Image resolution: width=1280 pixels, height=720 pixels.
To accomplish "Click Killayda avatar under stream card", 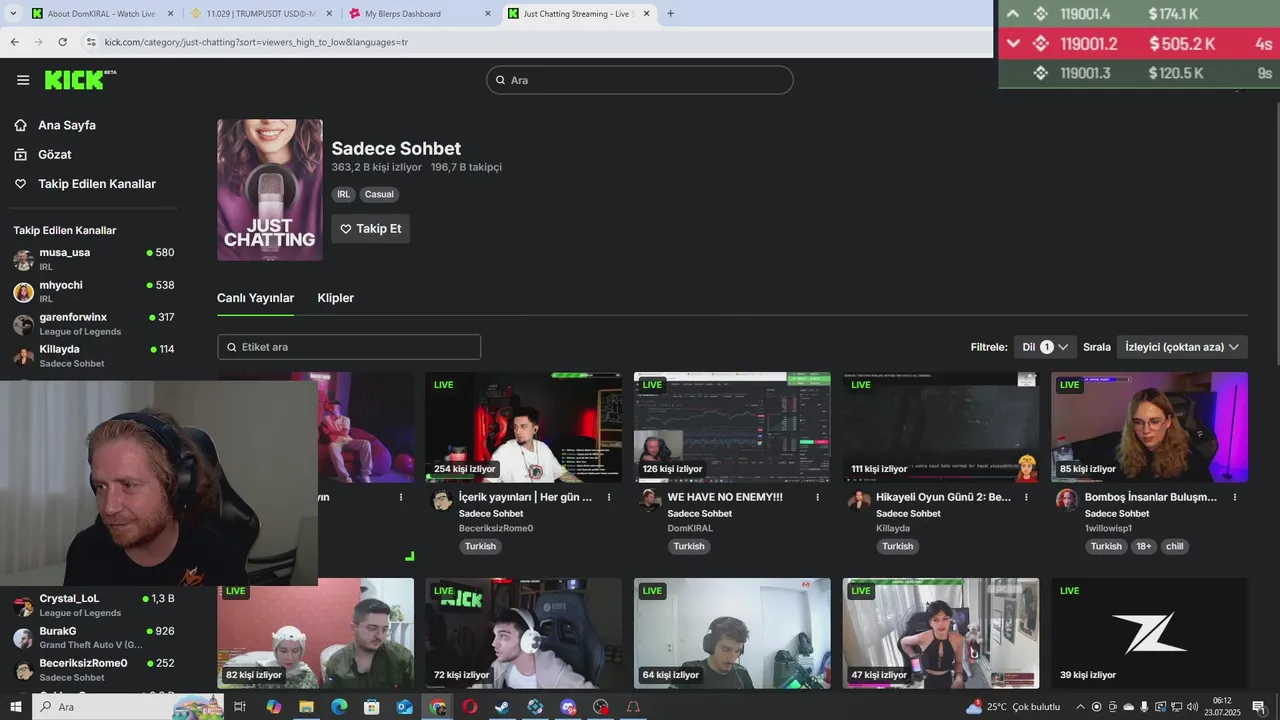I will point(859,500).
